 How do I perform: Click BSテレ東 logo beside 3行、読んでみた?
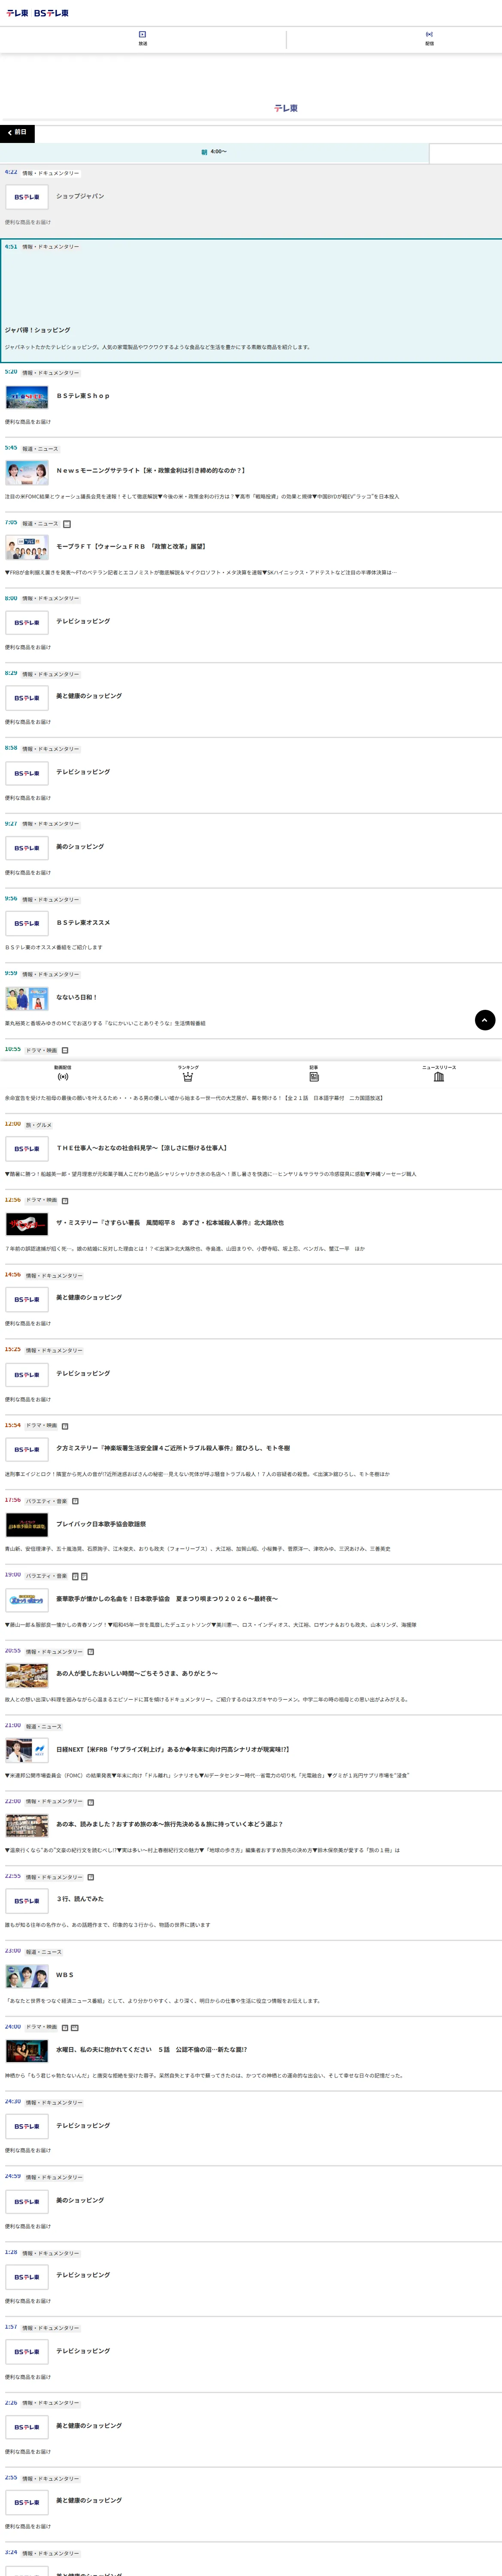[x=27, y=1901]
